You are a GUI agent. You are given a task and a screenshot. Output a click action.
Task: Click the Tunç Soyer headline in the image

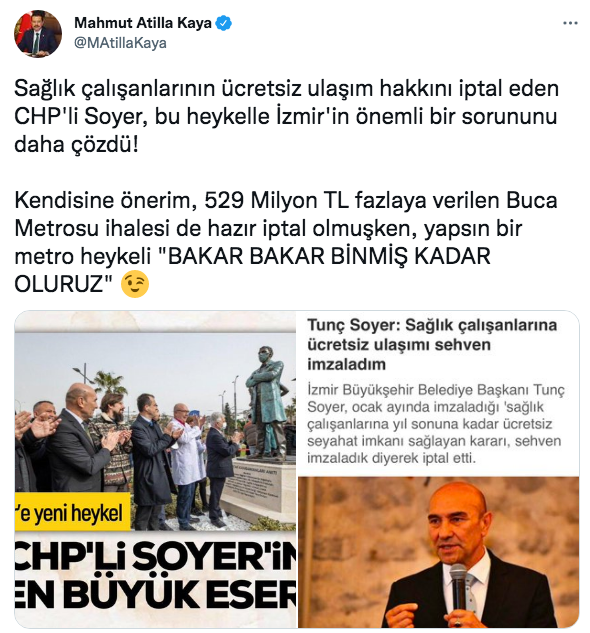432,344
